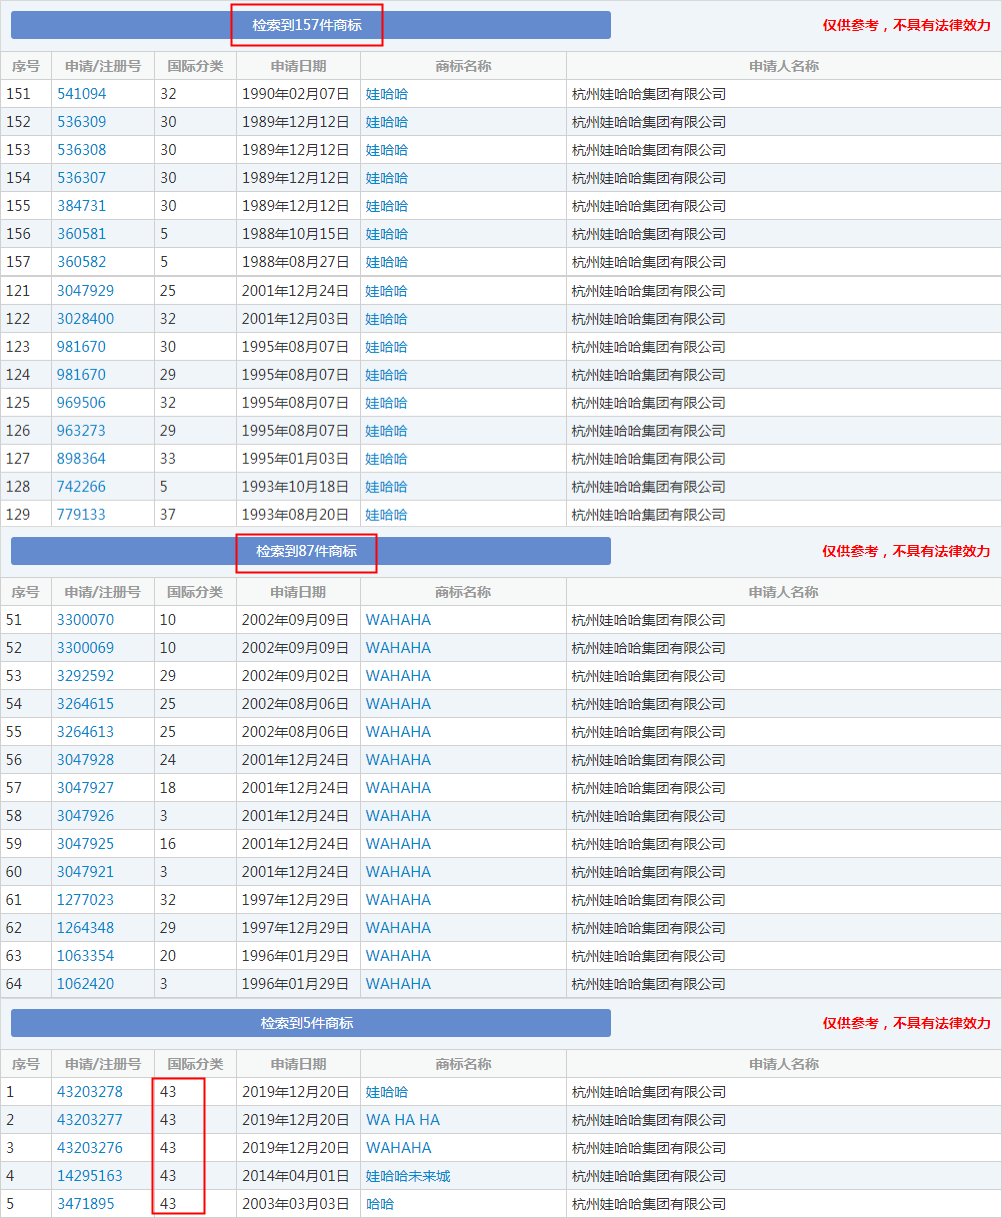The width and height of the screenshot is (1002, 1218).
Task: Open registration number 43203276
Action: tap(90, 1148)
